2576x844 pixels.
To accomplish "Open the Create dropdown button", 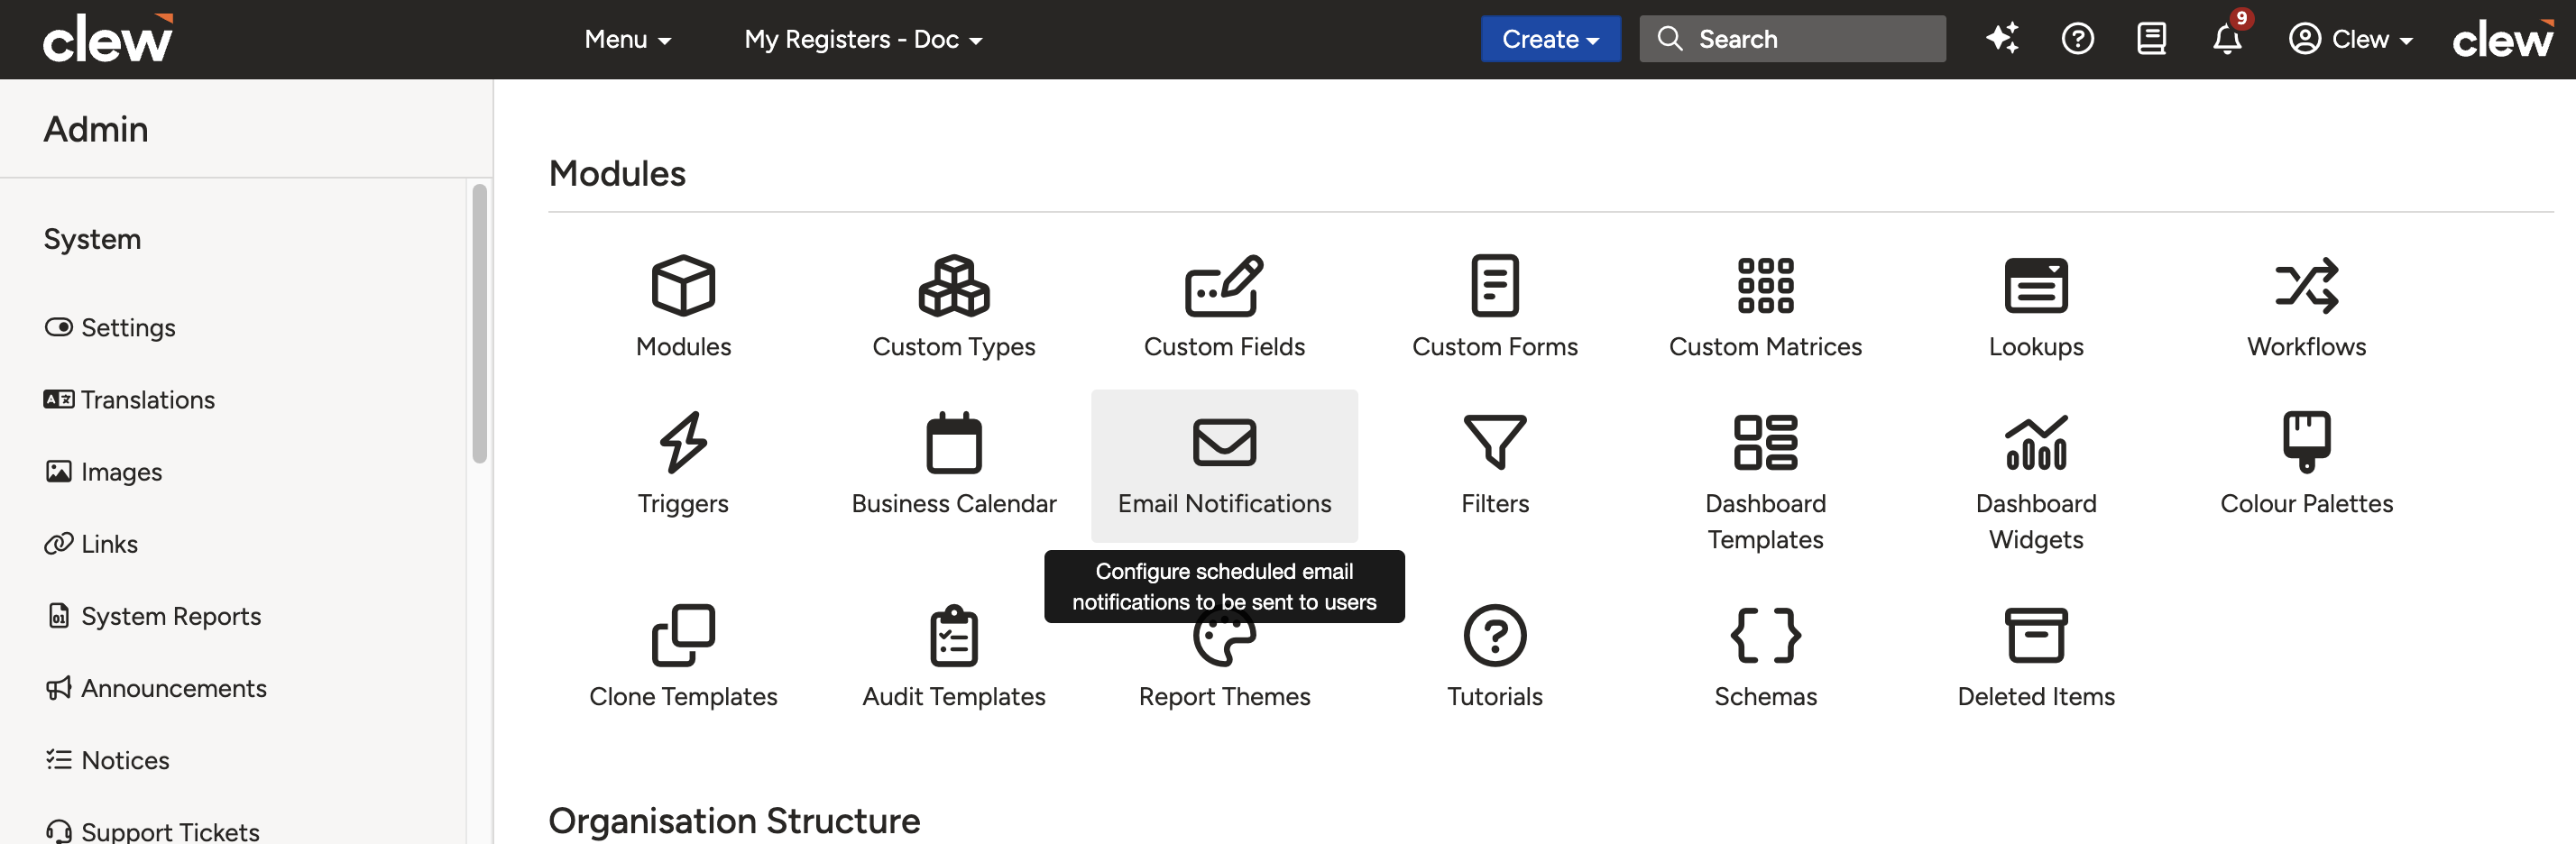I will [x=1550, y=39].
